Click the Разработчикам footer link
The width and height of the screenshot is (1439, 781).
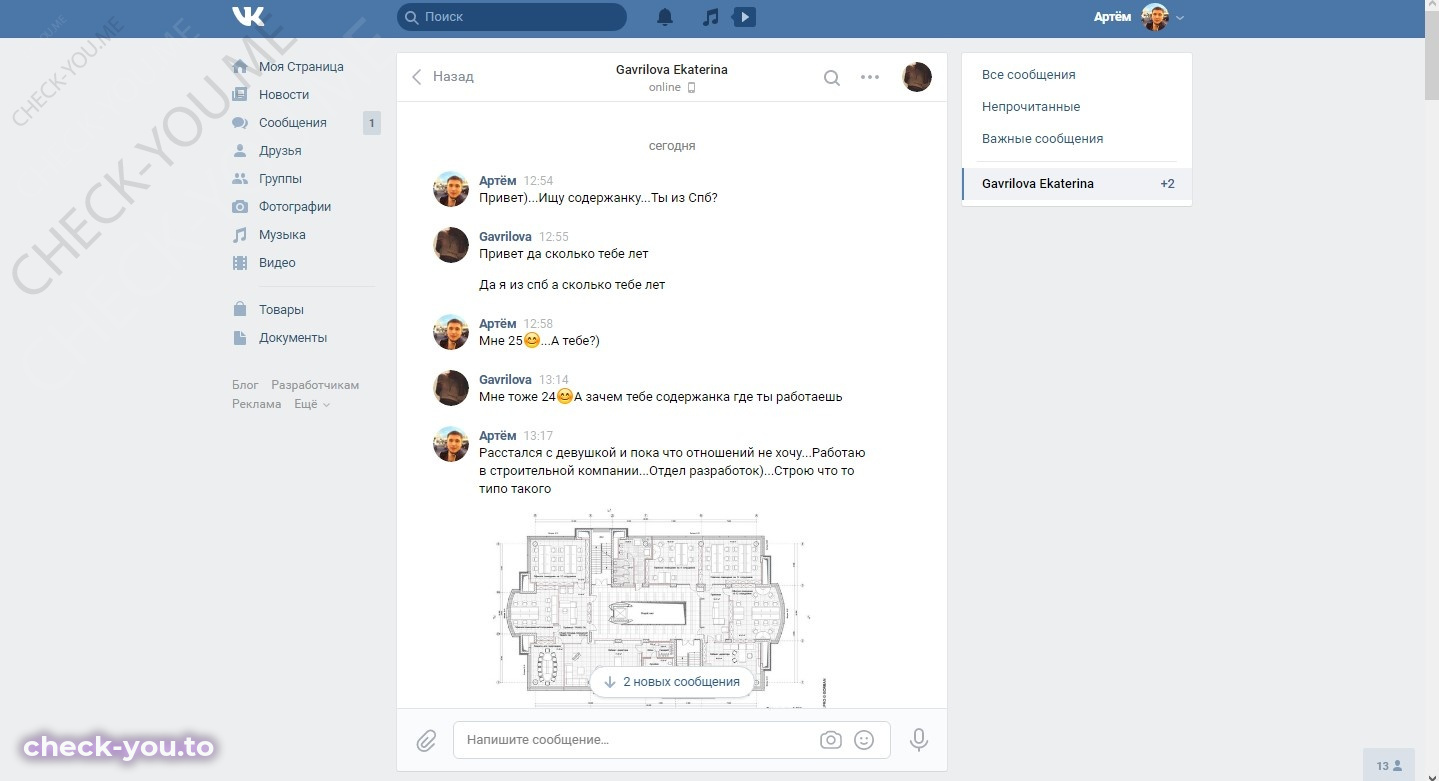pos(315,385)
